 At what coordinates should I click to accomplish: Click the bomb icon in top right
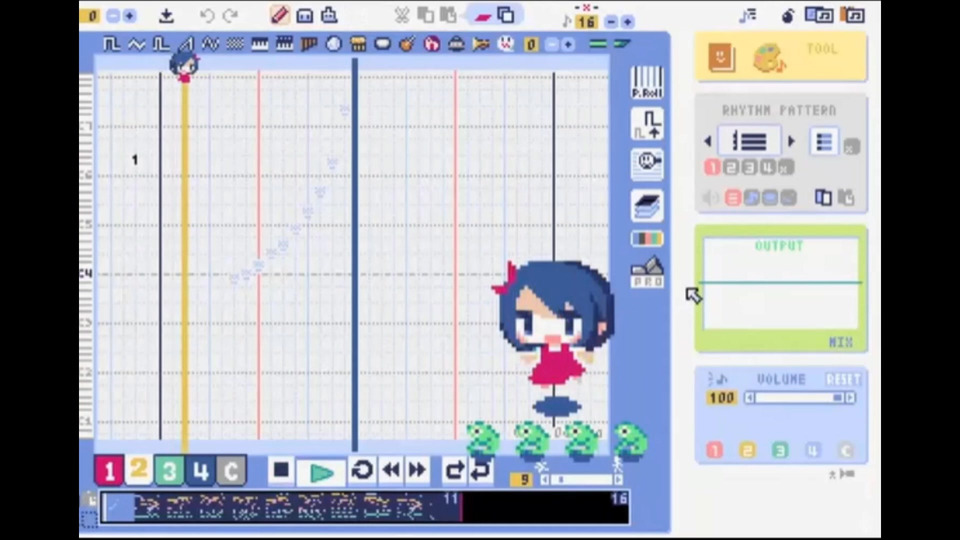(x=788, y=16)
